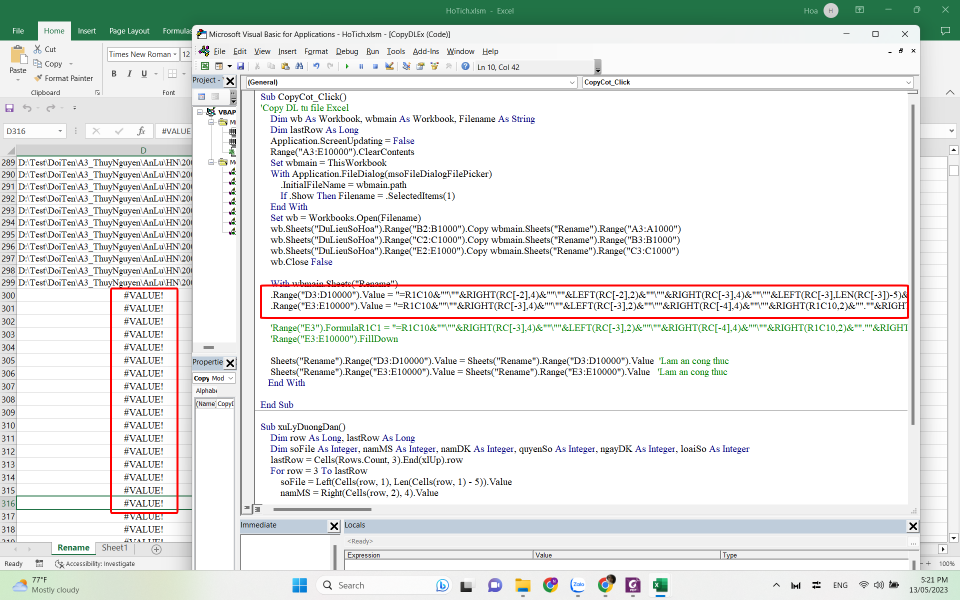
Task: Open VBA help question mark icon
Action: point(465,67)
